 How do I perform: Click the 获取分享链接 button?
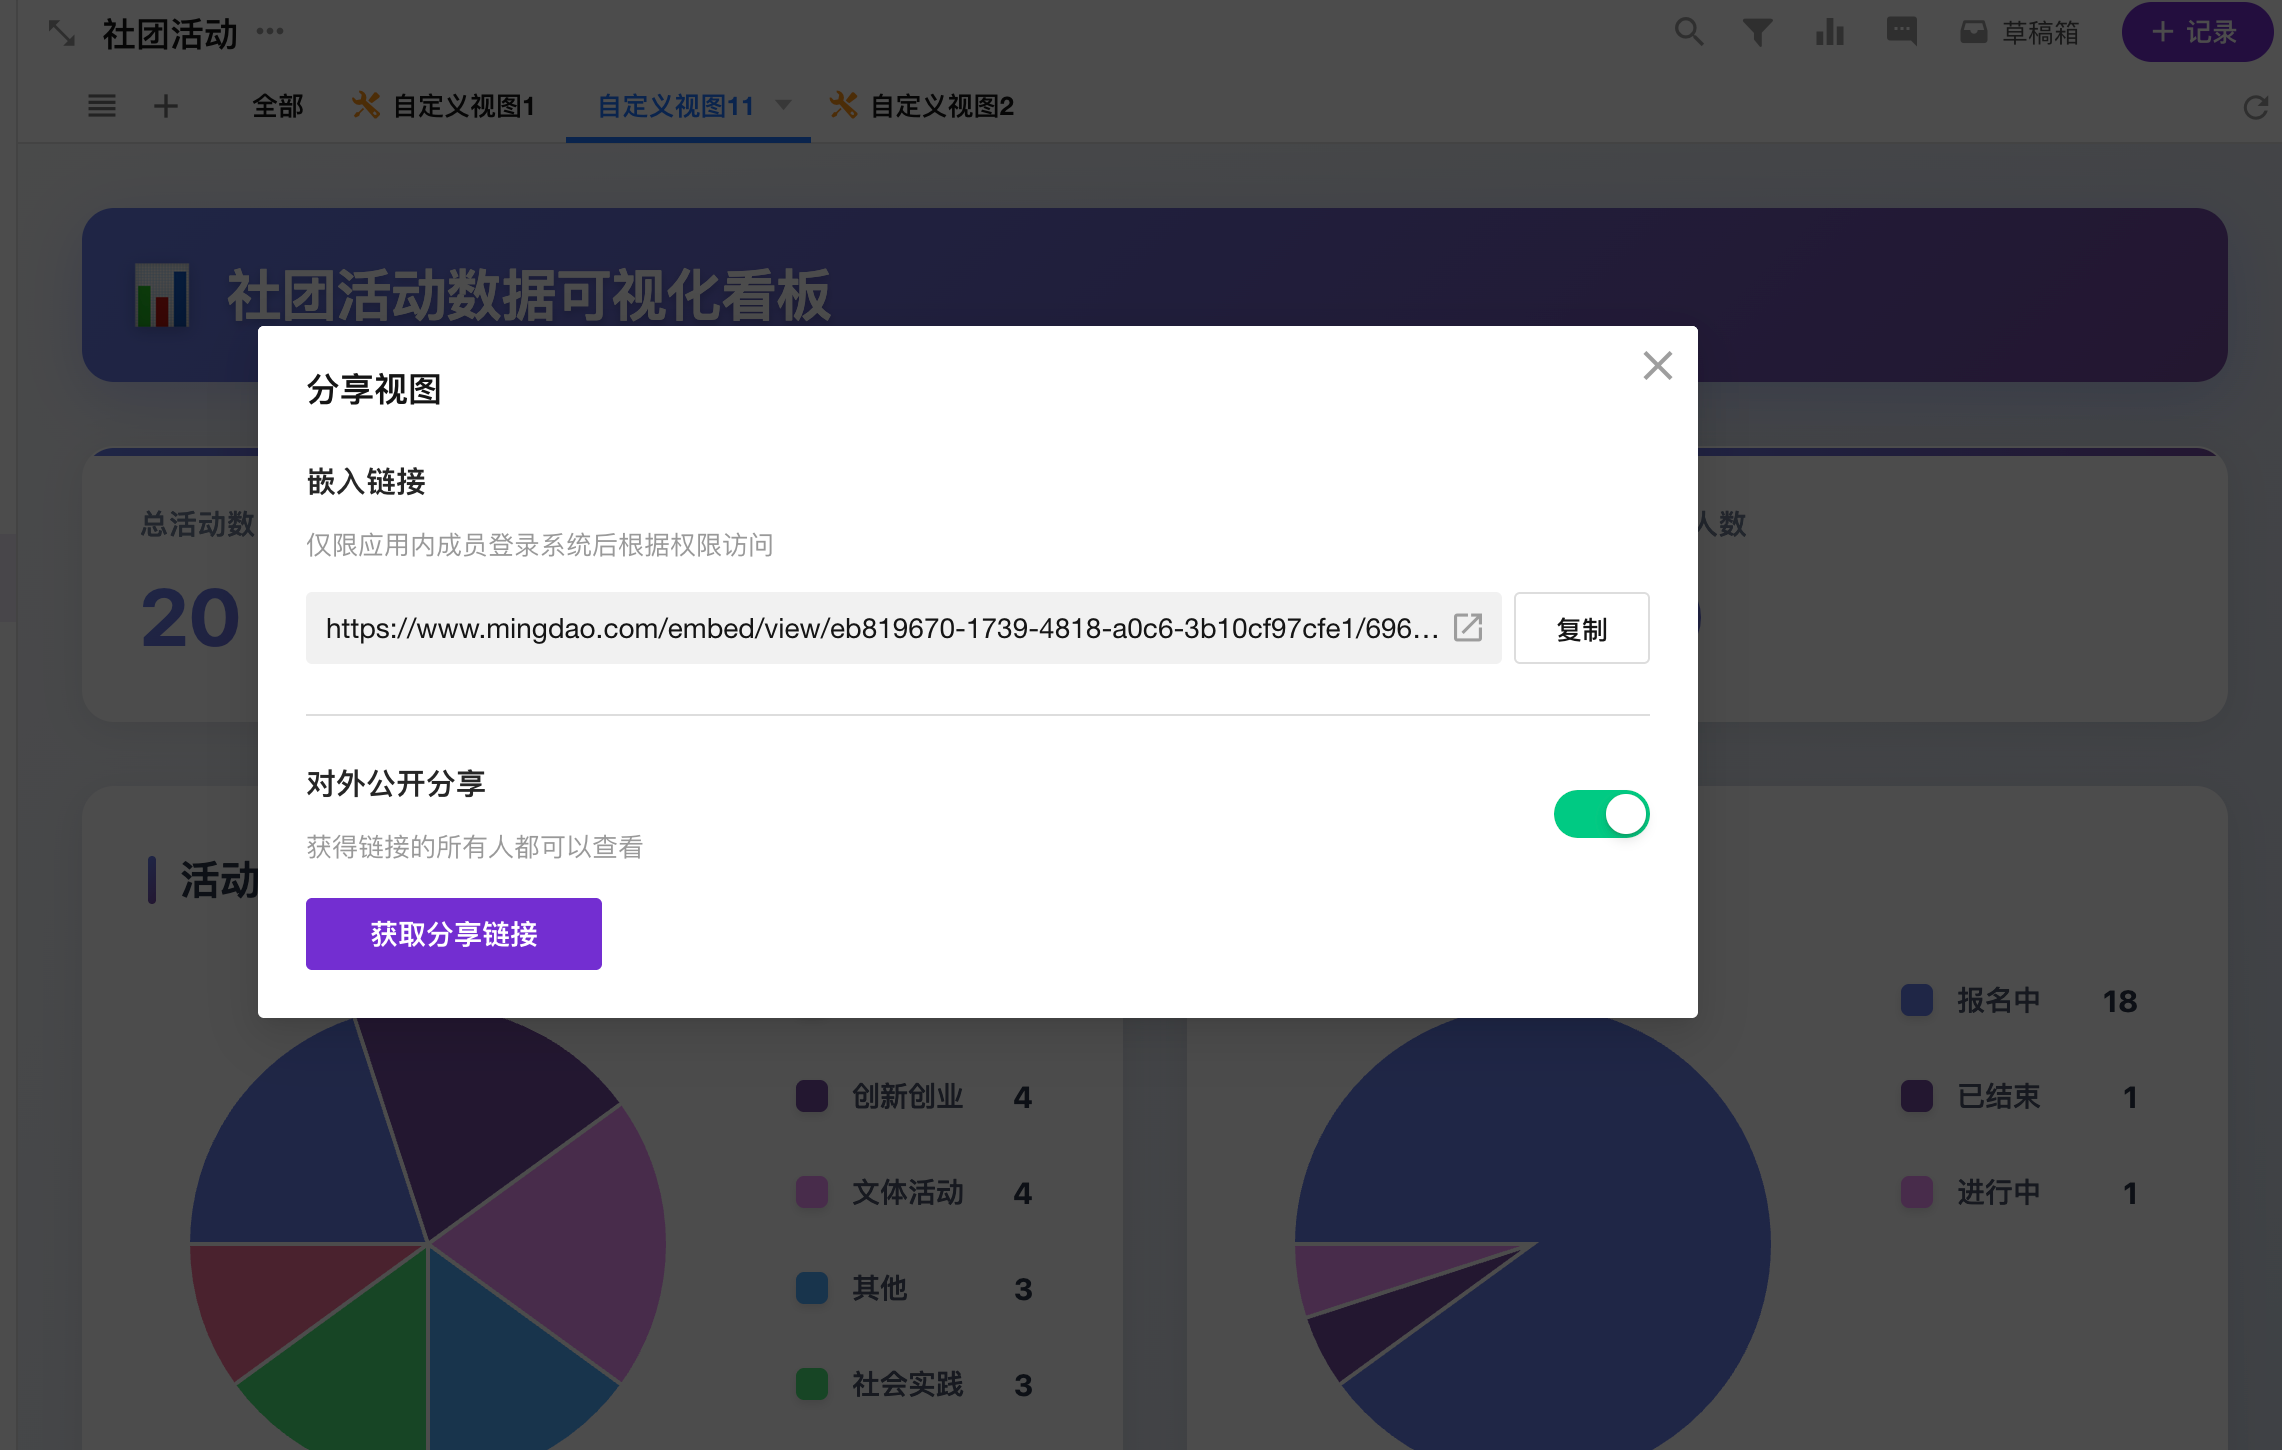453,934
